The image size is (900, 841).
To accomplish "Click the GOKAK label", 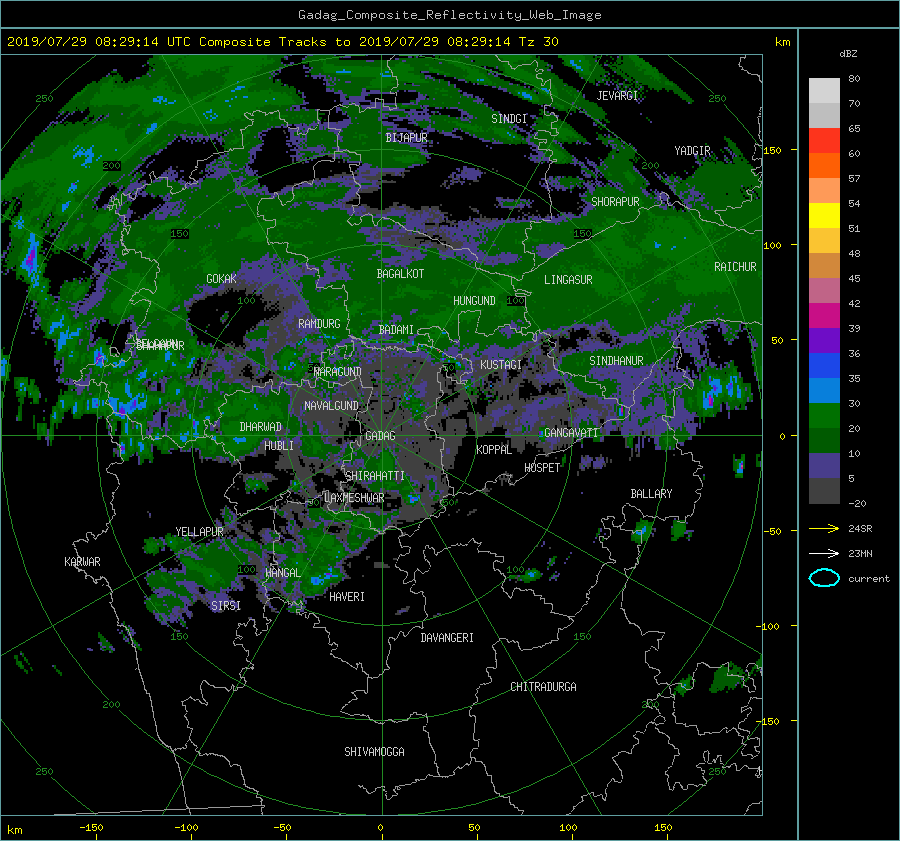I will pos(222,279).
